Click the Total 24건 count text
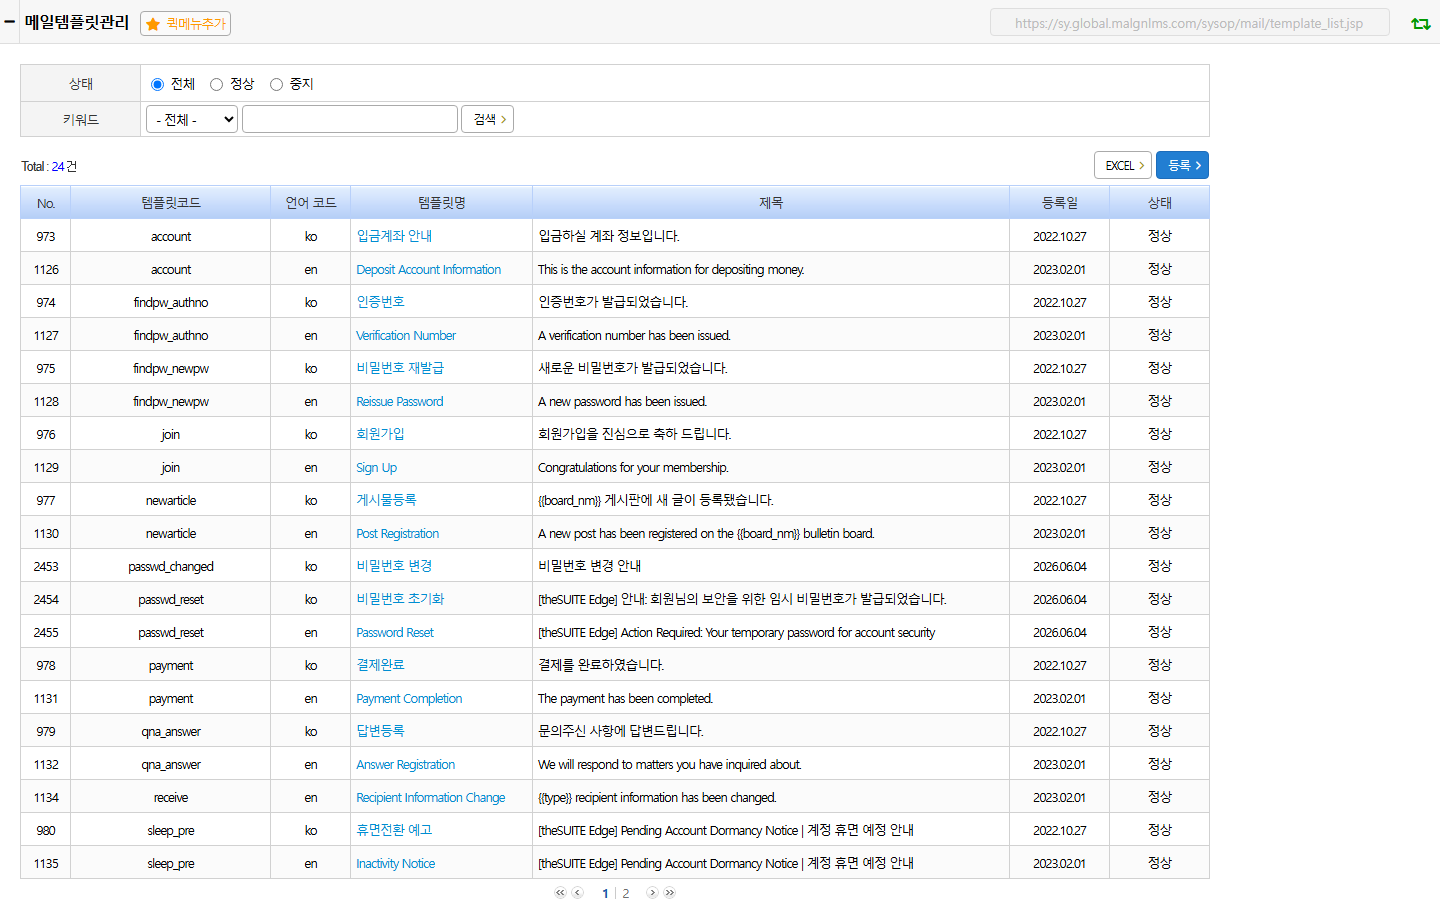 coord(49,166)
